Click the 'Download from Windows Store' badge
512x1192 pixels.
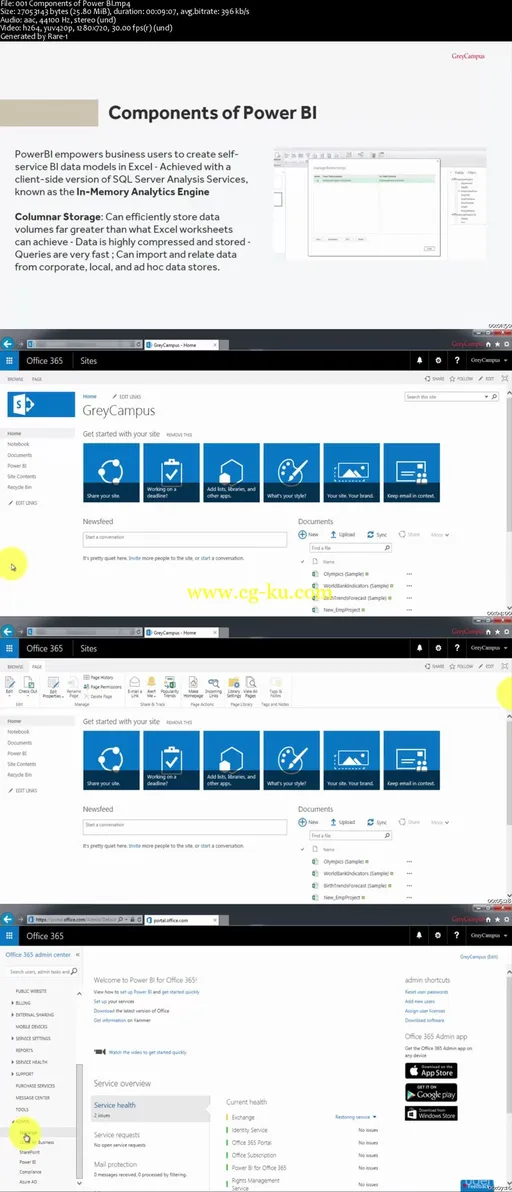click(431, 1114)
